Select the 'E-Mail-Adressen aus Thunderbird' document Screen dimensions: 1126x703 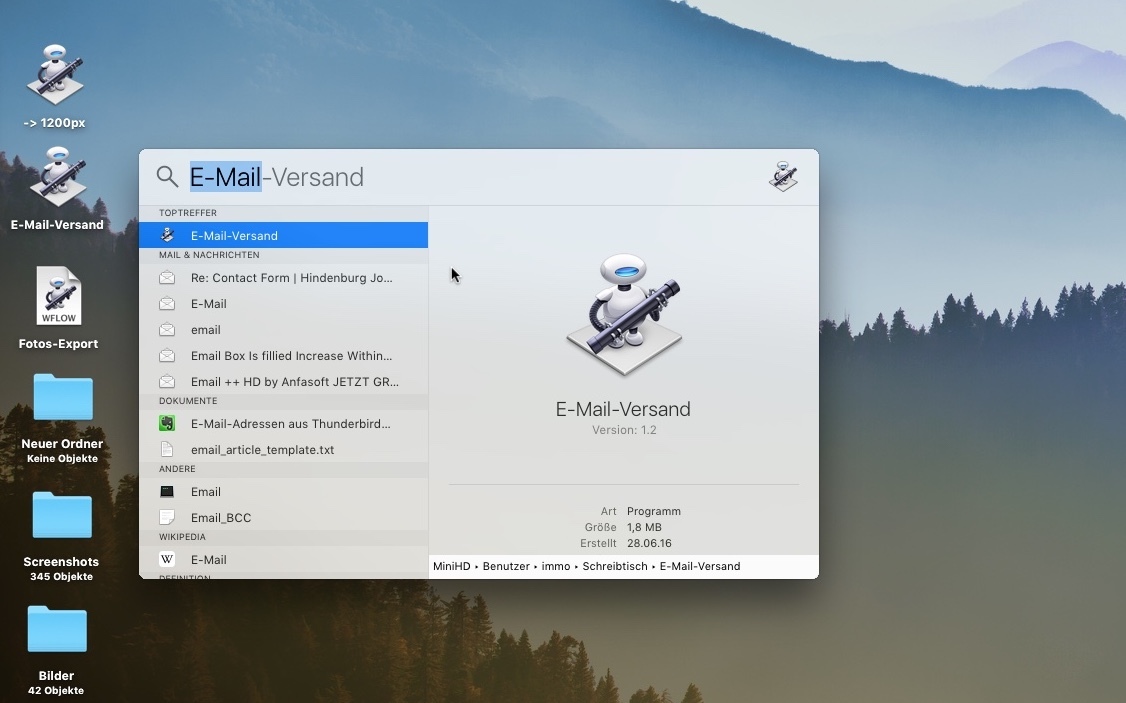pos(284,424)
